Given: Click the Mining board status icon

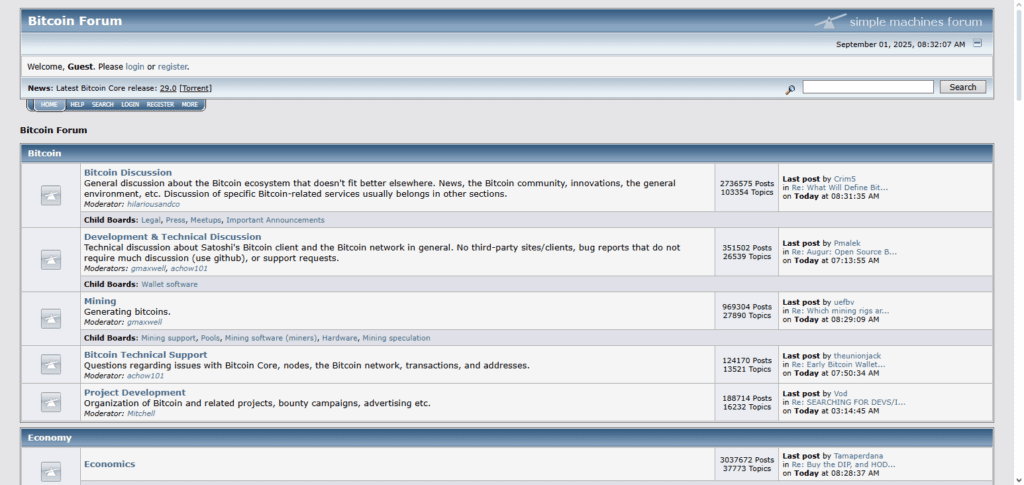Looking at the screenshot, I should 51,319.
